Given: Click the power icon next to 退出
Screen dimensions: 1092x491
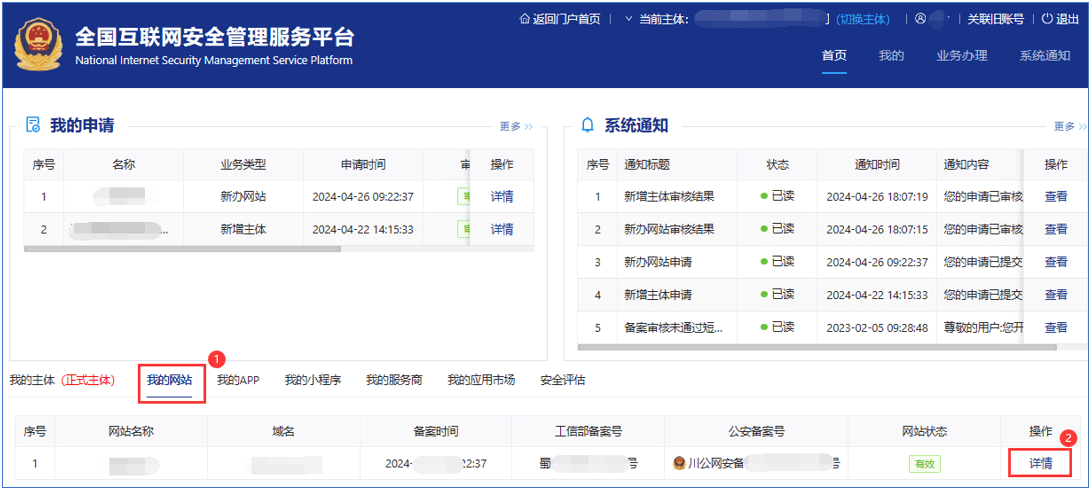Looking at the screenshot, I should coord(1047,19).
